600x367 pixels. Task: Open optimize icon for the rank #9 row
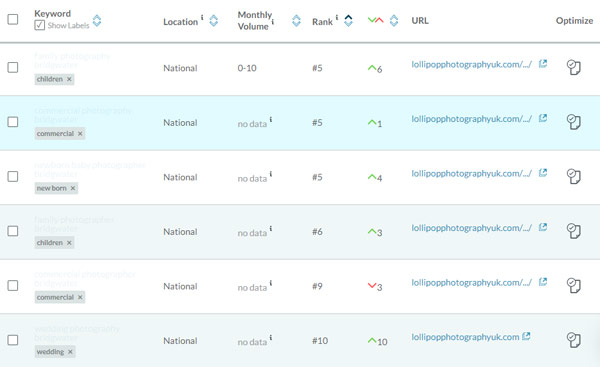(x=574, y=285)
